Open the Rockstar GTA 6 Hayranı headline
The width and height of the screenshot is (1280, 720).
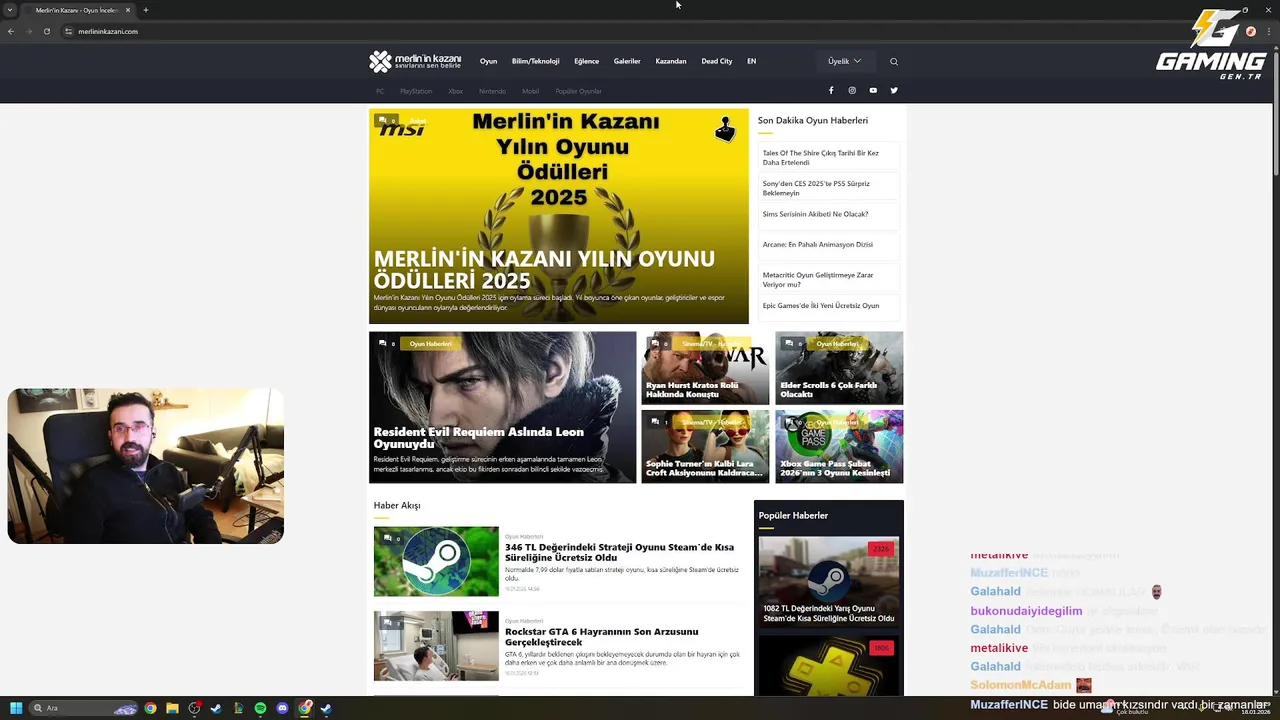pos(602,637)
